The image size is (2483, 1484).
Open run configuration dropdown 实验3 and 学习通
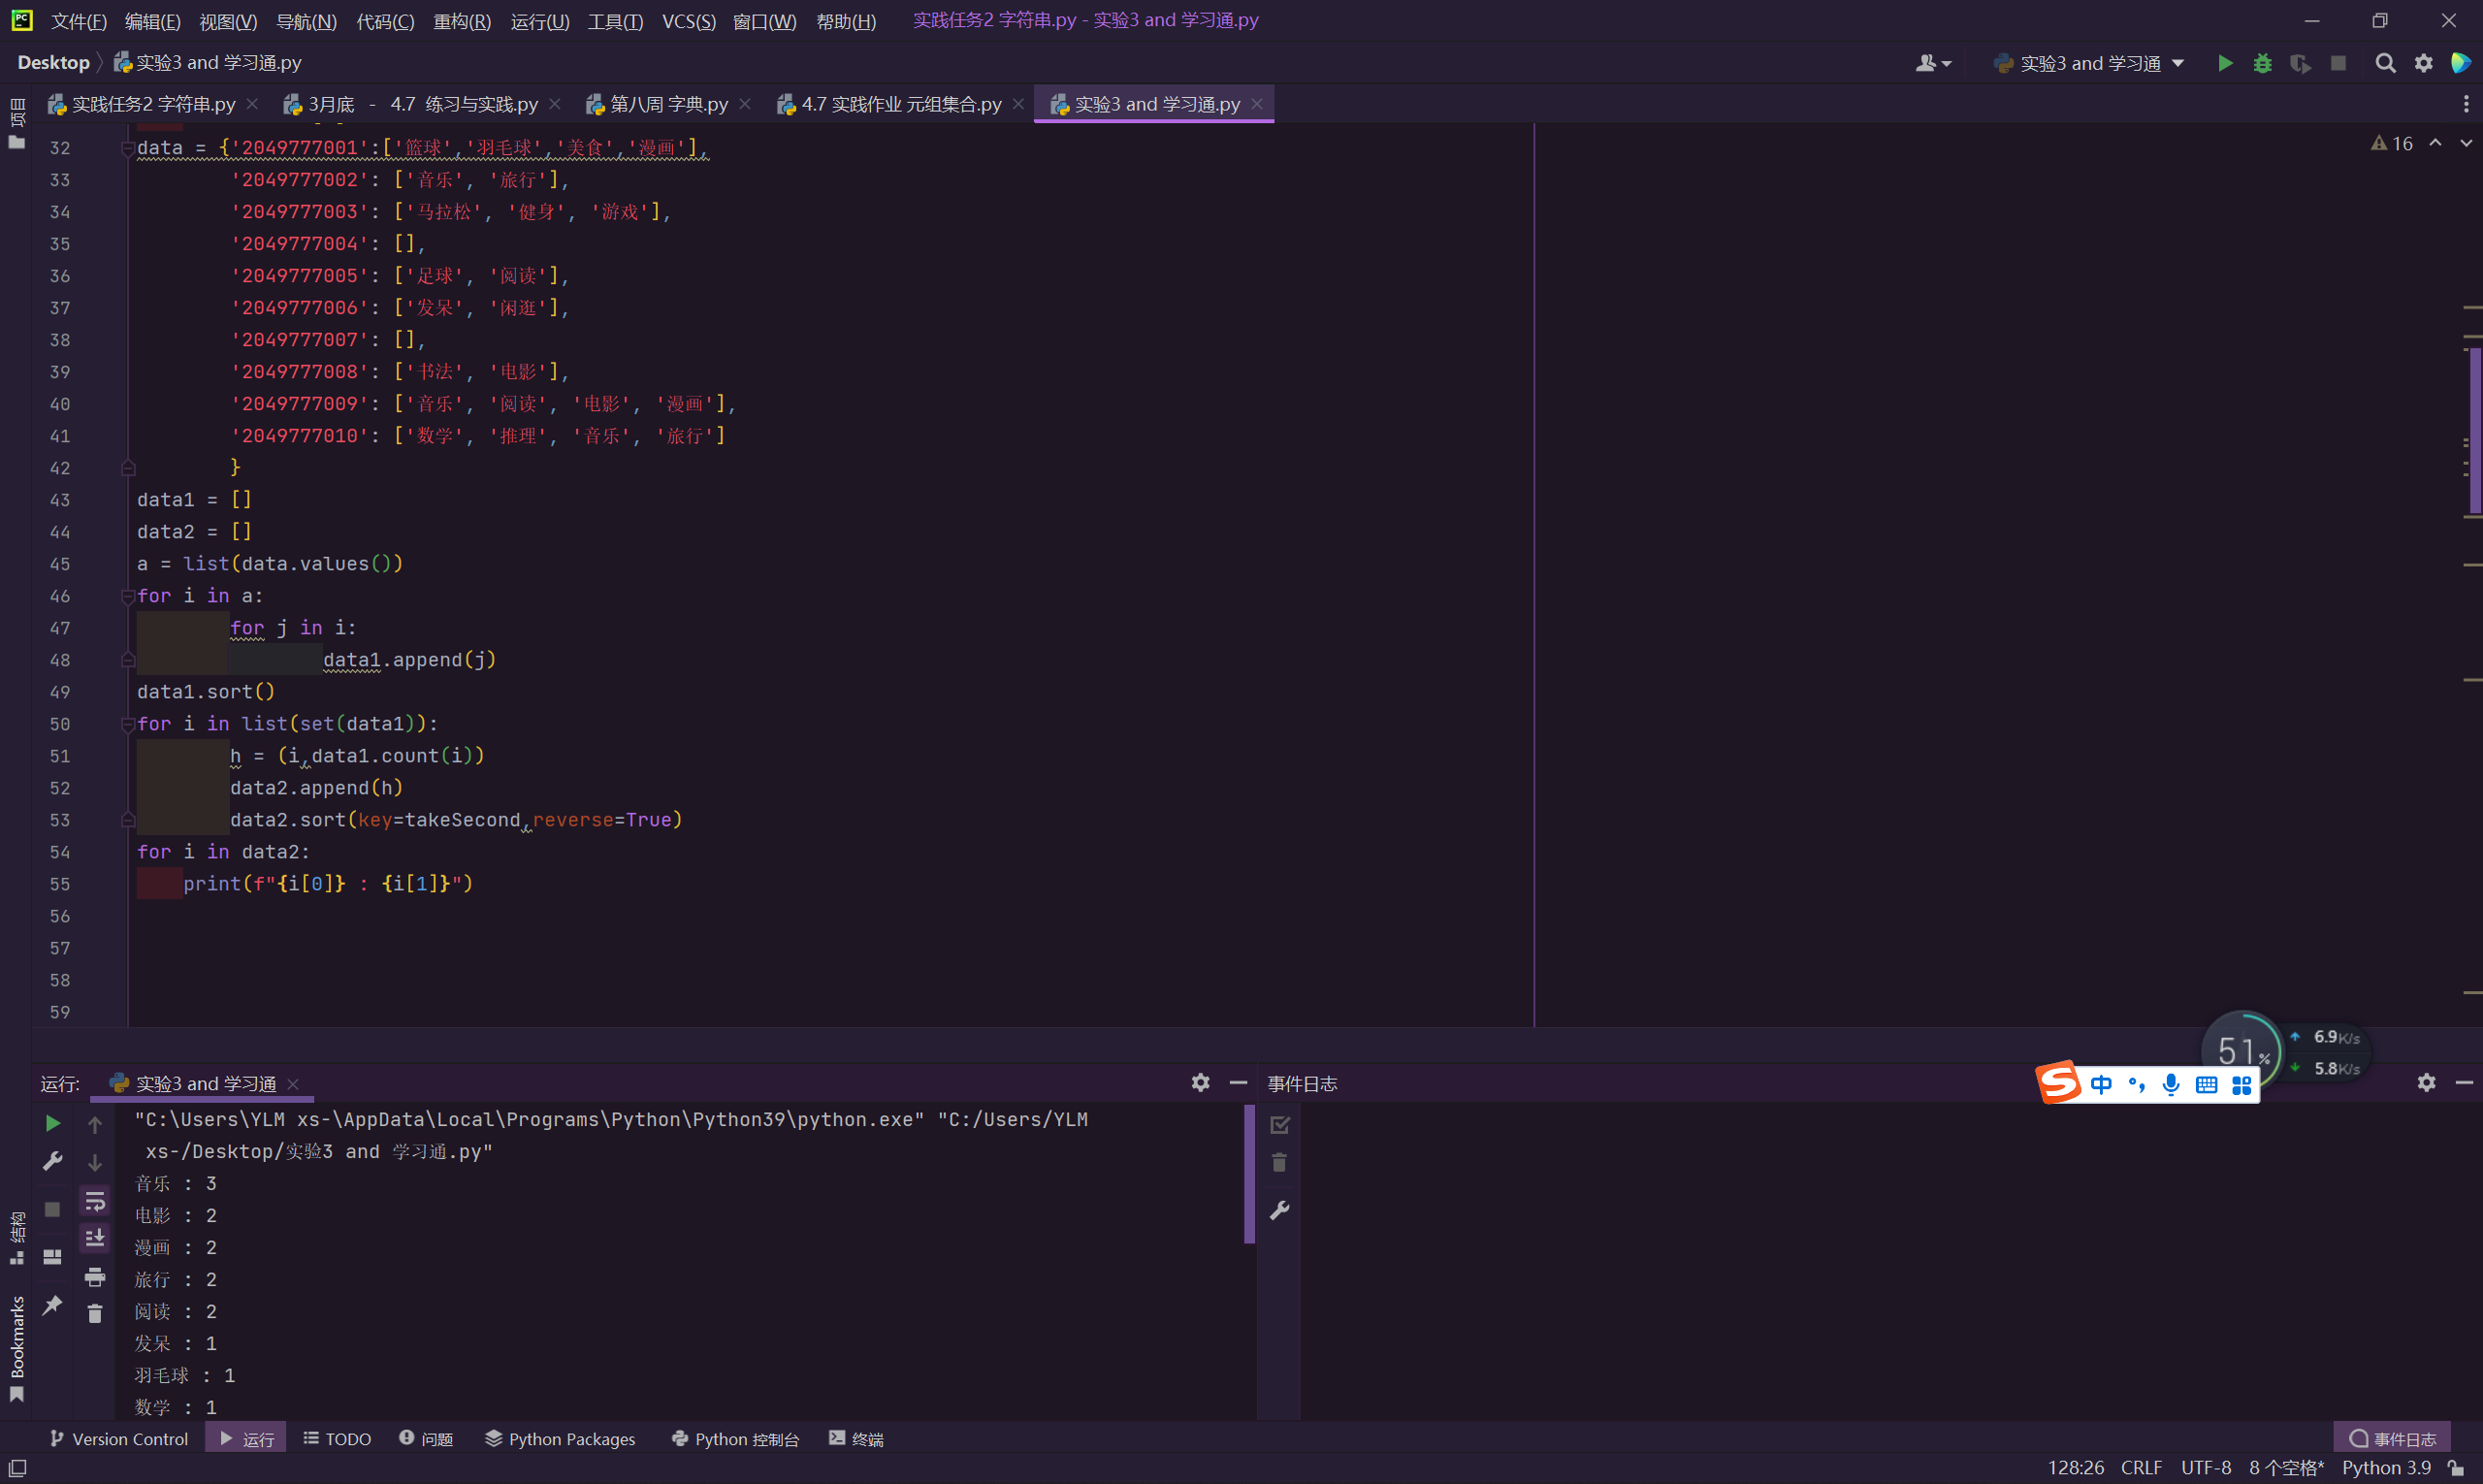tap(2089, 63)
